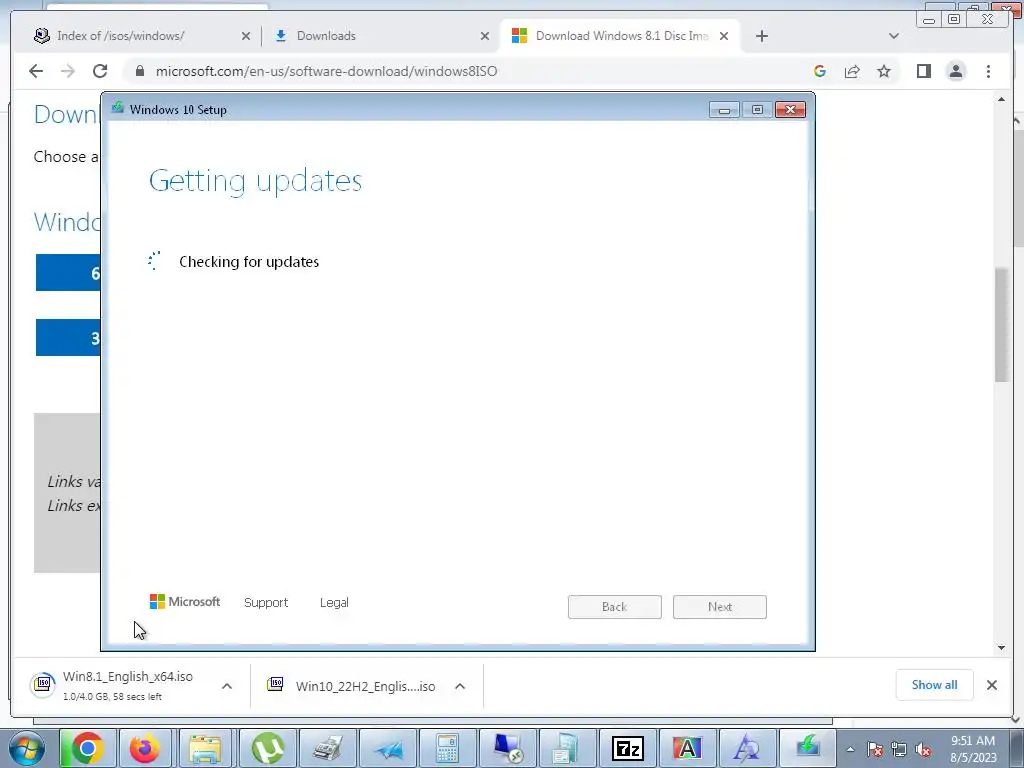Click the Legal link in Windows 10 Setup
Screen dimensions: 1024x768
334,602
